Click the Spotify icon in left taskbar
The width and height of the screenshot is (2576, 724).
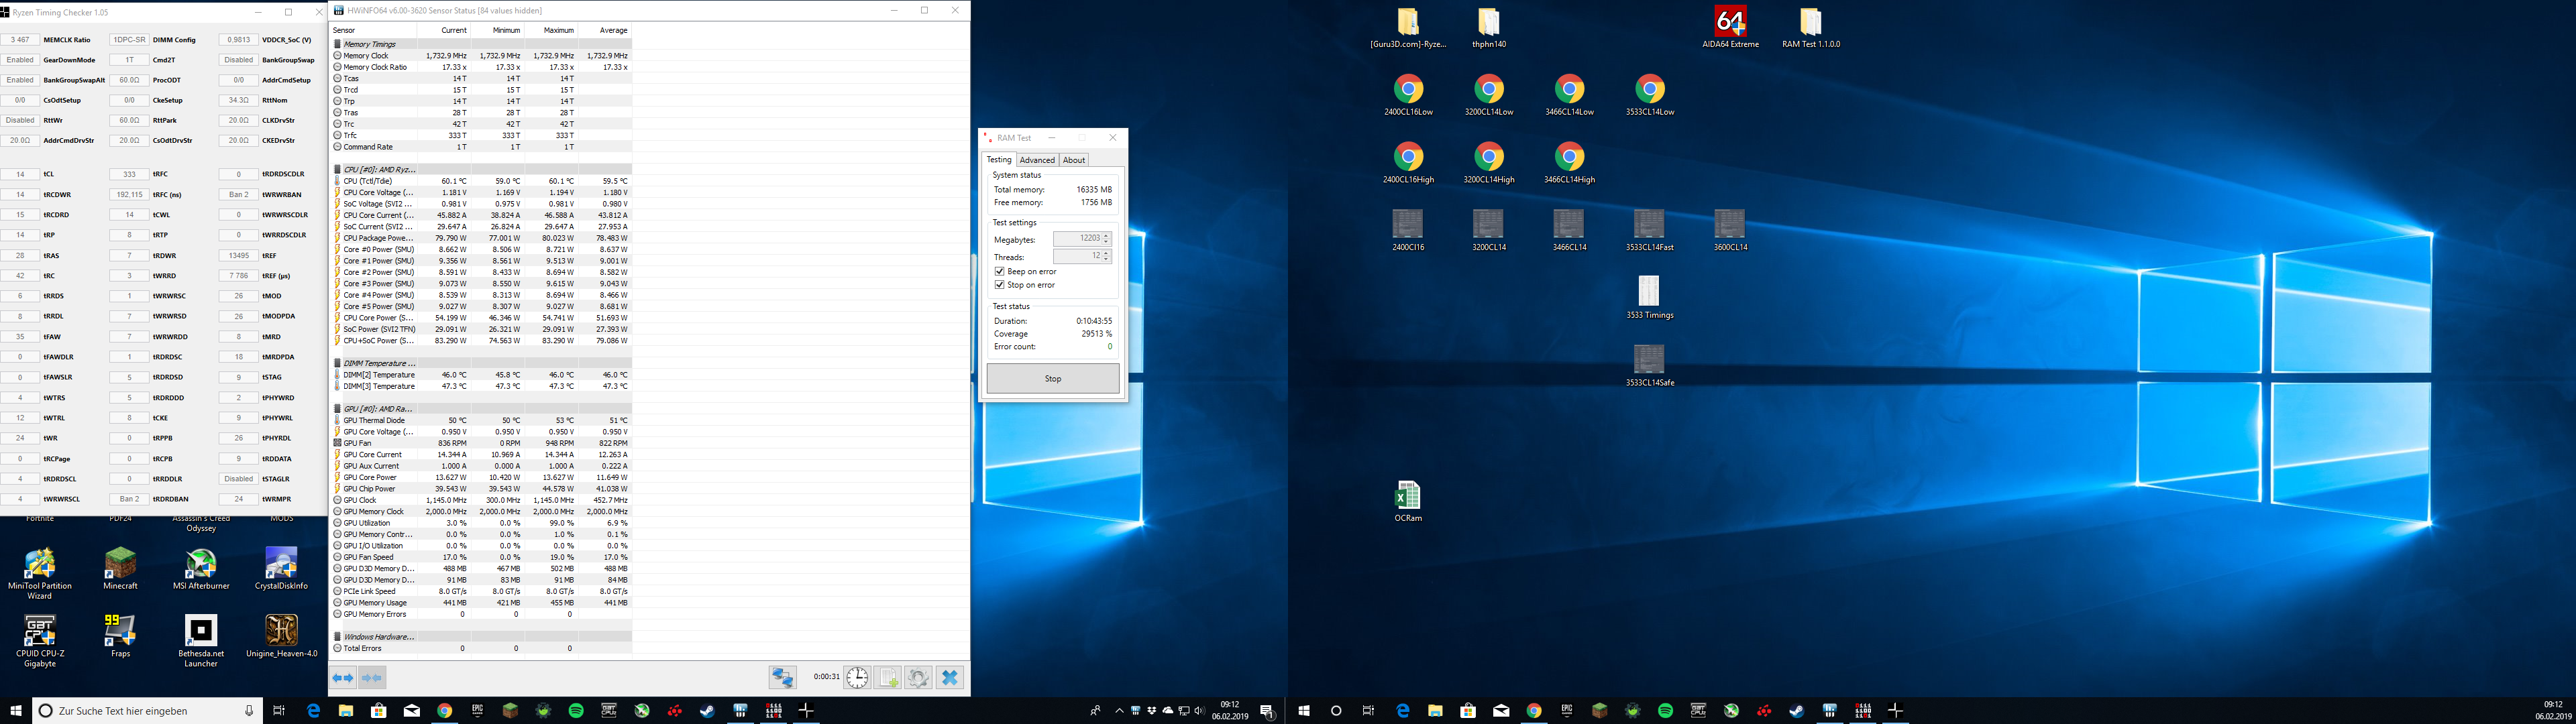coord(576,711)
